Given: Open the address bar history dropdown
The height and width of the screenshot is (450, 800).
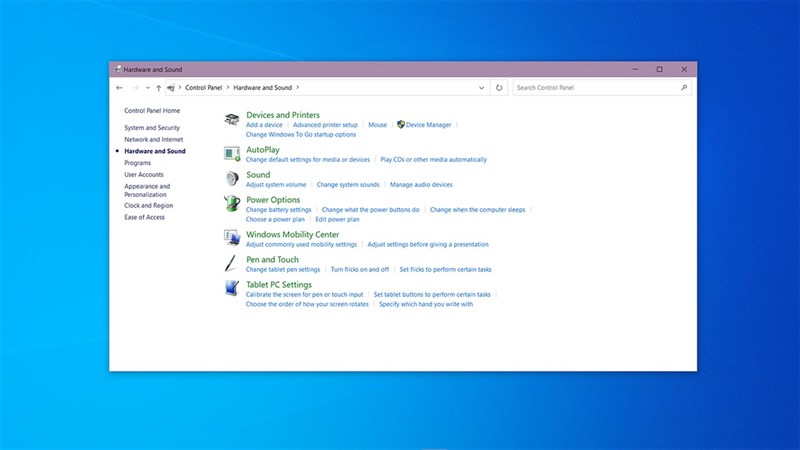Looking at the screenshot, I should point(483,88).
